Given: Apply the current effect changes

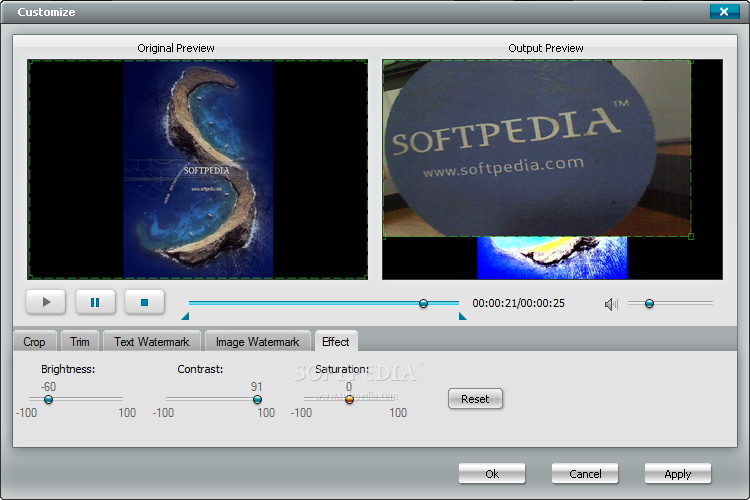Looking at the screenshot, I should (678, 474).
